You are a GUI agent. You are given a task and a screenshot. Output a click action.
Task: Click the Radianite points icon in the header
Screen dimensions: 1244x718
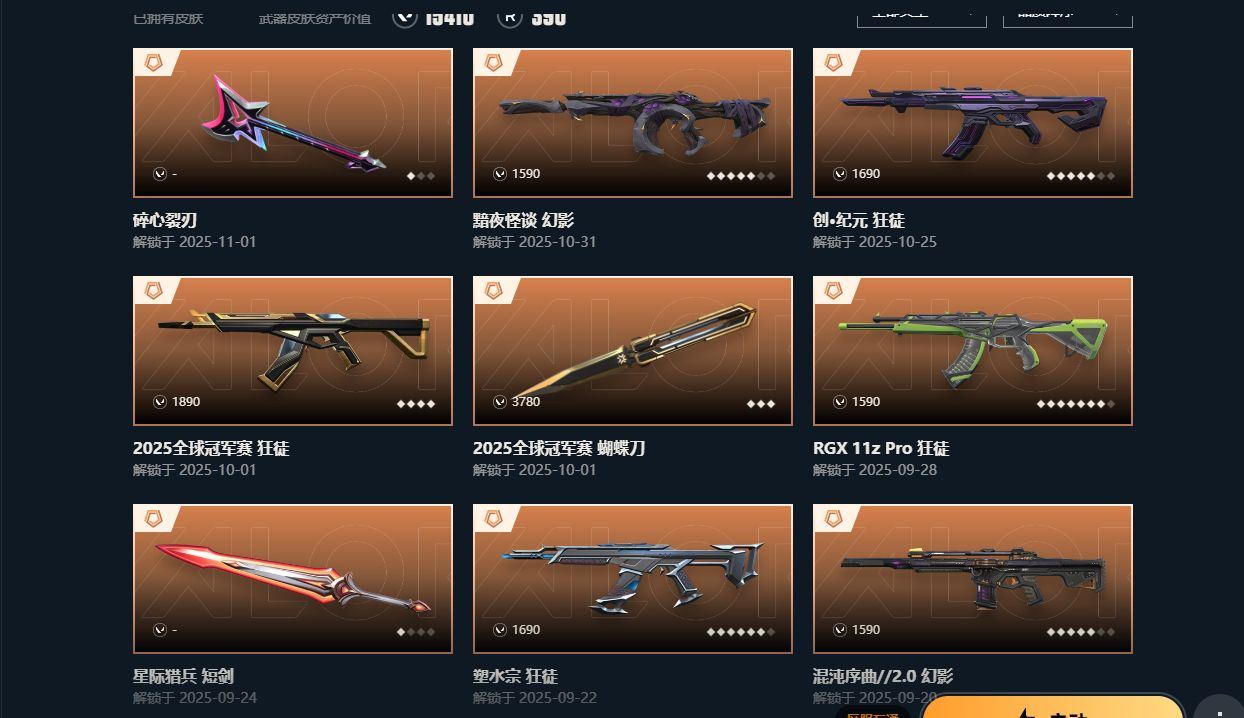510,17
